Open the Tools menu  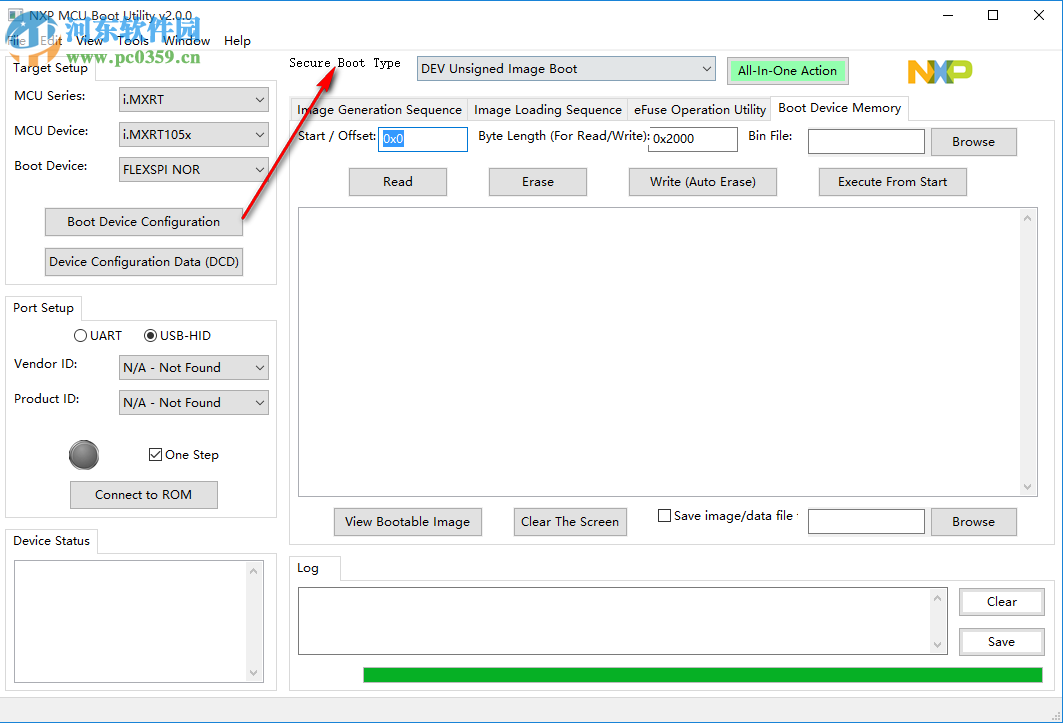tap(132, 41)
